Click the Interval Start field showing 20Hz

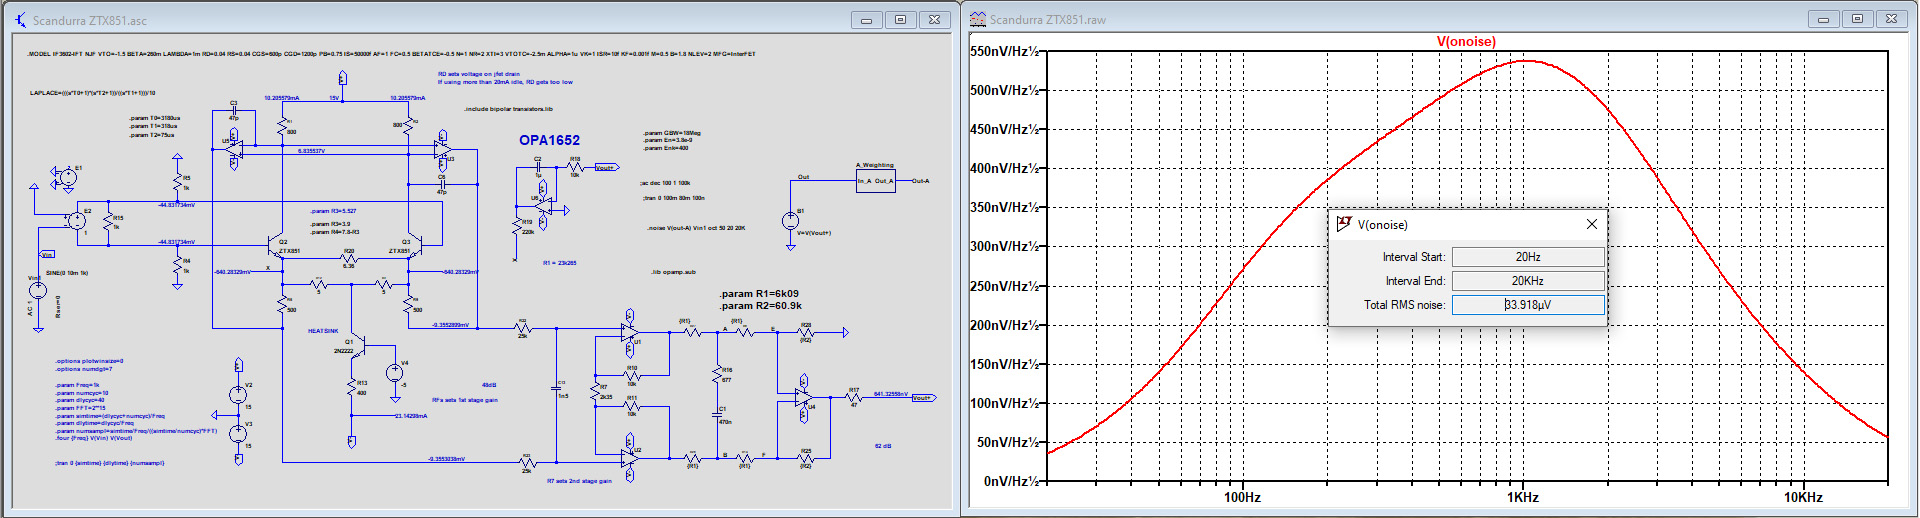coord(1527,257)
